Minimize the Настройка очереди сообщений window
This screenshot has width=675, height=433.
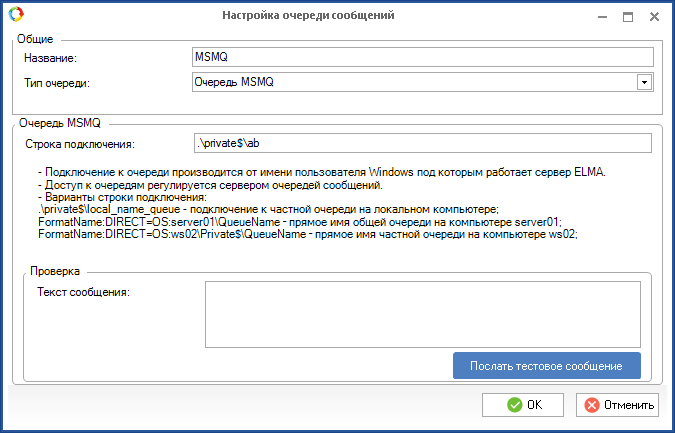(602, 17)
